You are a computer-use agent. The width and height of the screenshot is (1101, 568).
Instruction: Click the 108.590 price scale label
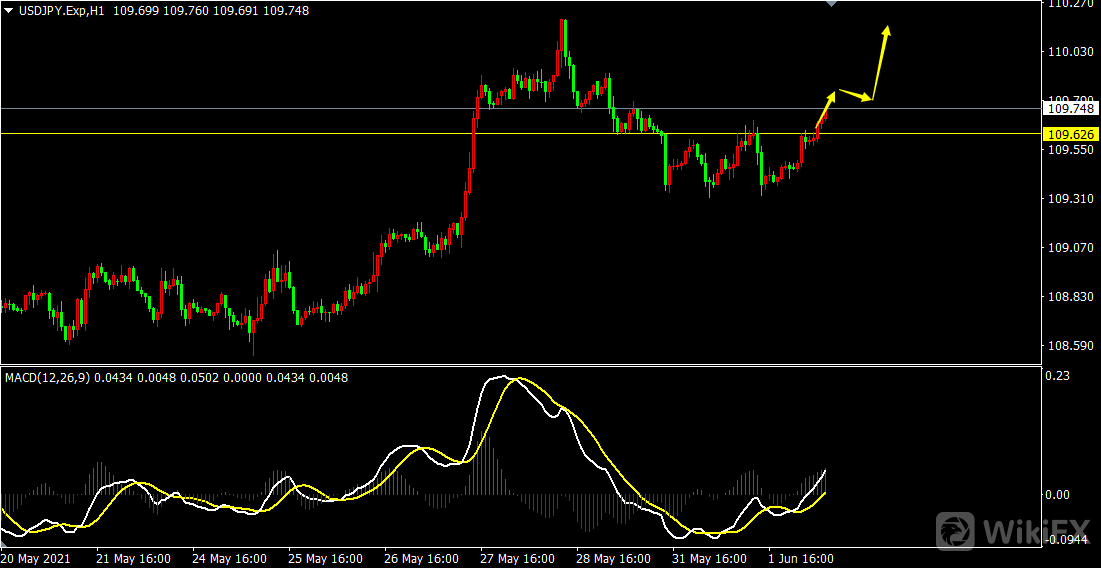tap(1067, 346)
